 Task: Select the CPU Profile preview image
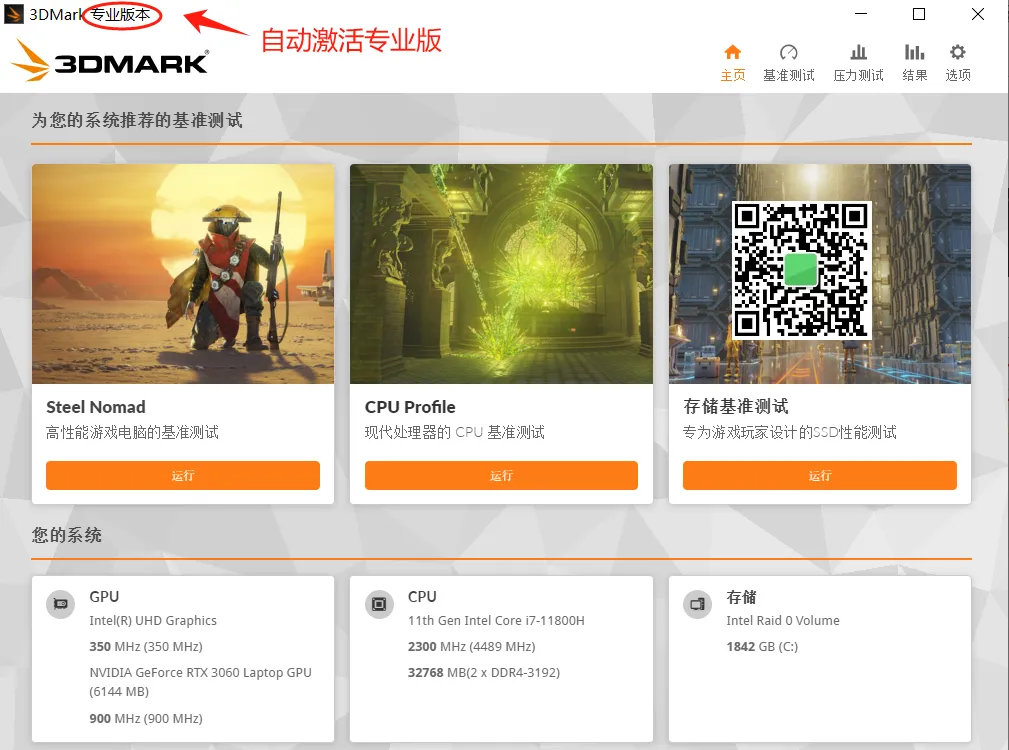click(x=501, y=274)
